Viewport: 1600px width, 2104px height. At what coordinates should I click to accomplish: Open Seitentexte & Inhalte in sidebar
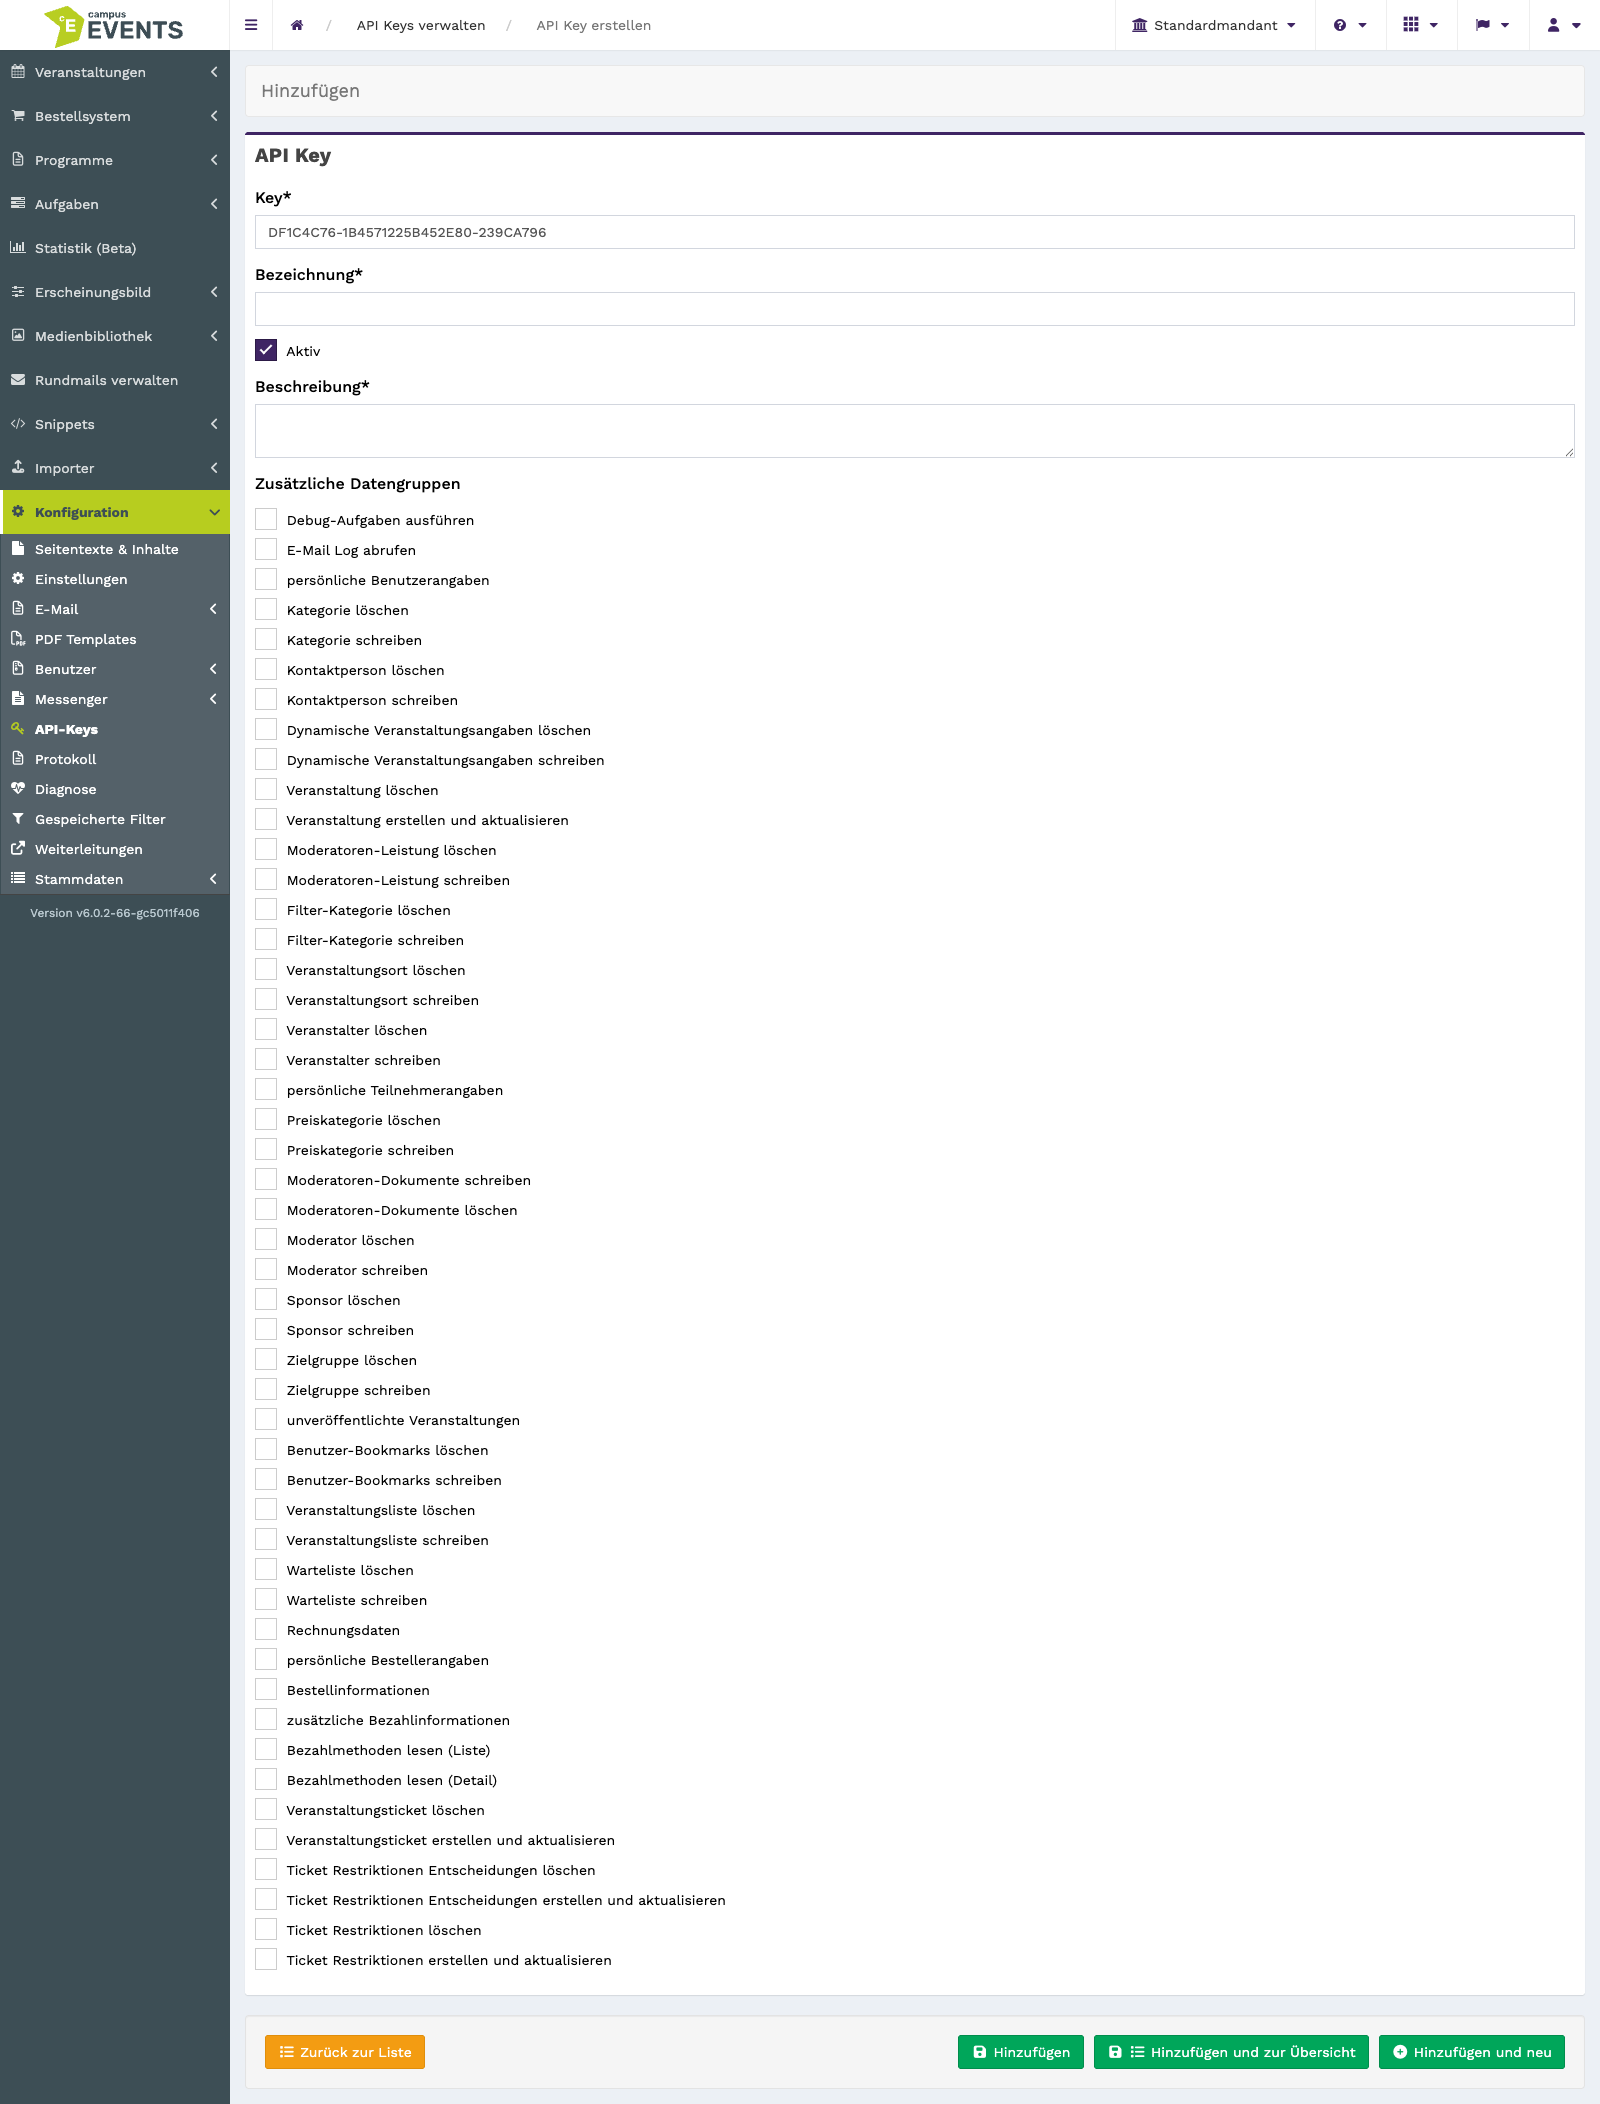(x=115, y=549)
